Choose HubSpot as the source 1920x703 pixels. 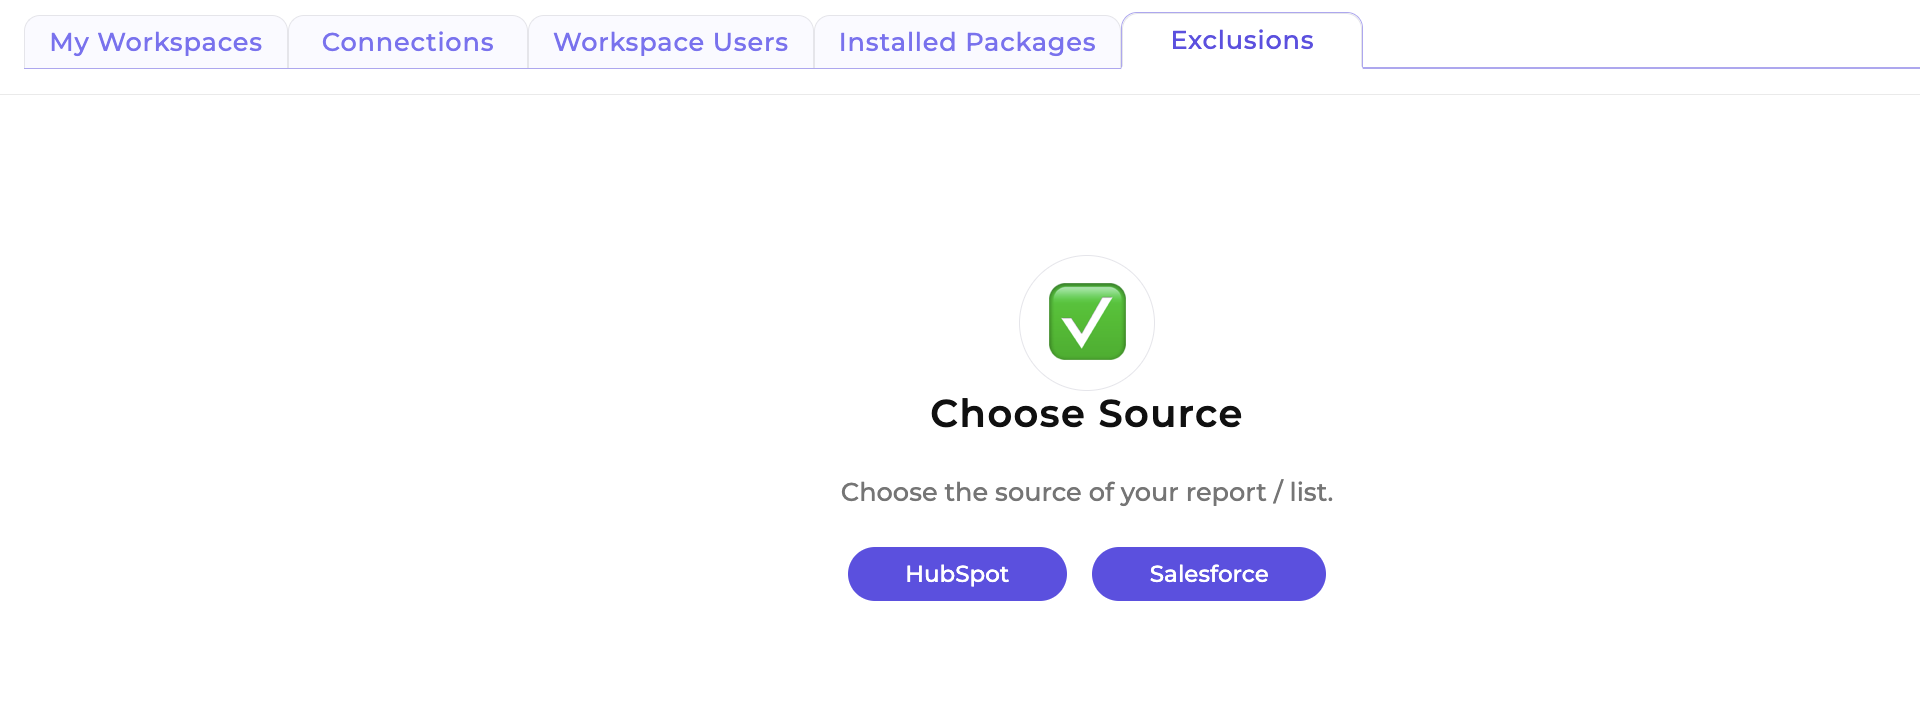tap(957, 574)
